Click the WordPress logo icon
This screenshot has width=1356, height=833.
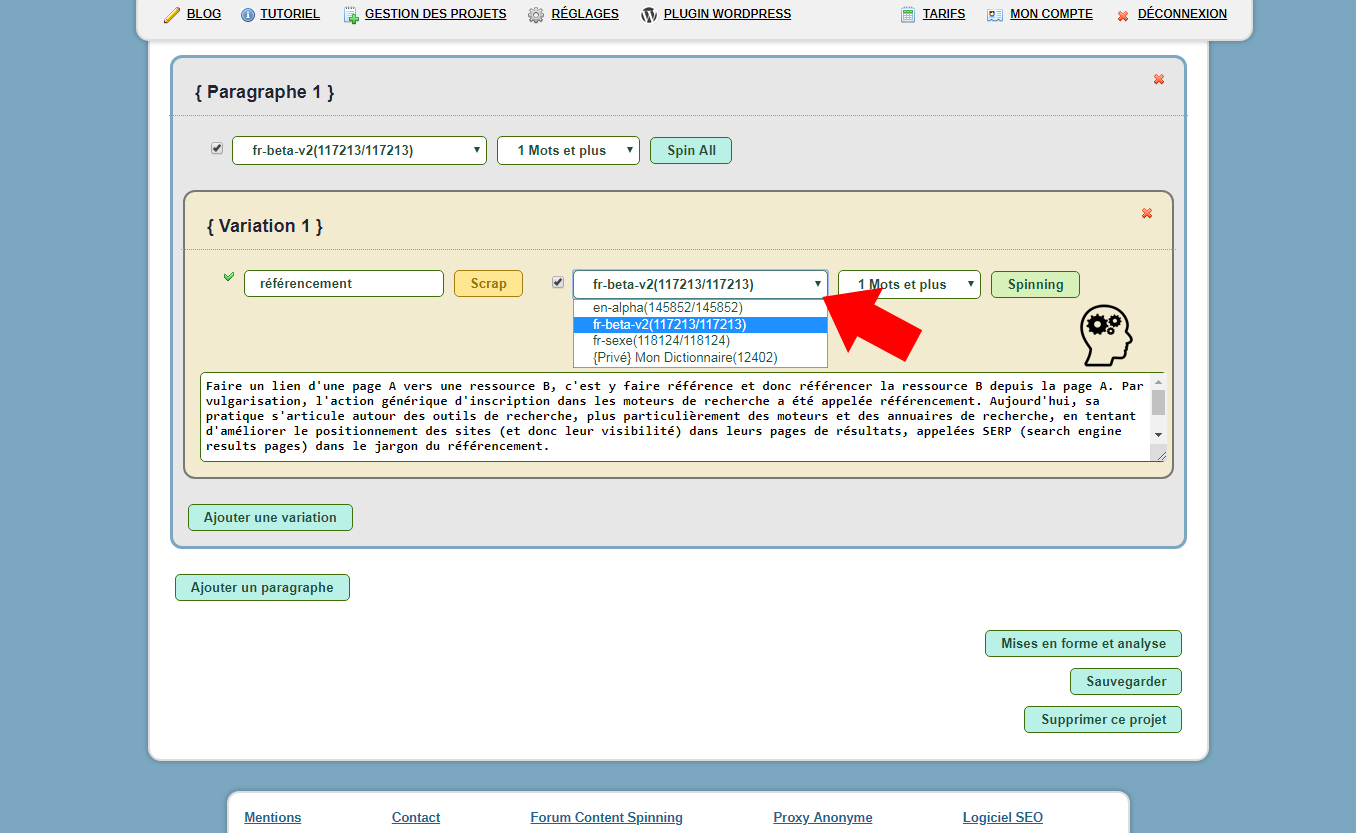click(649, 15)
